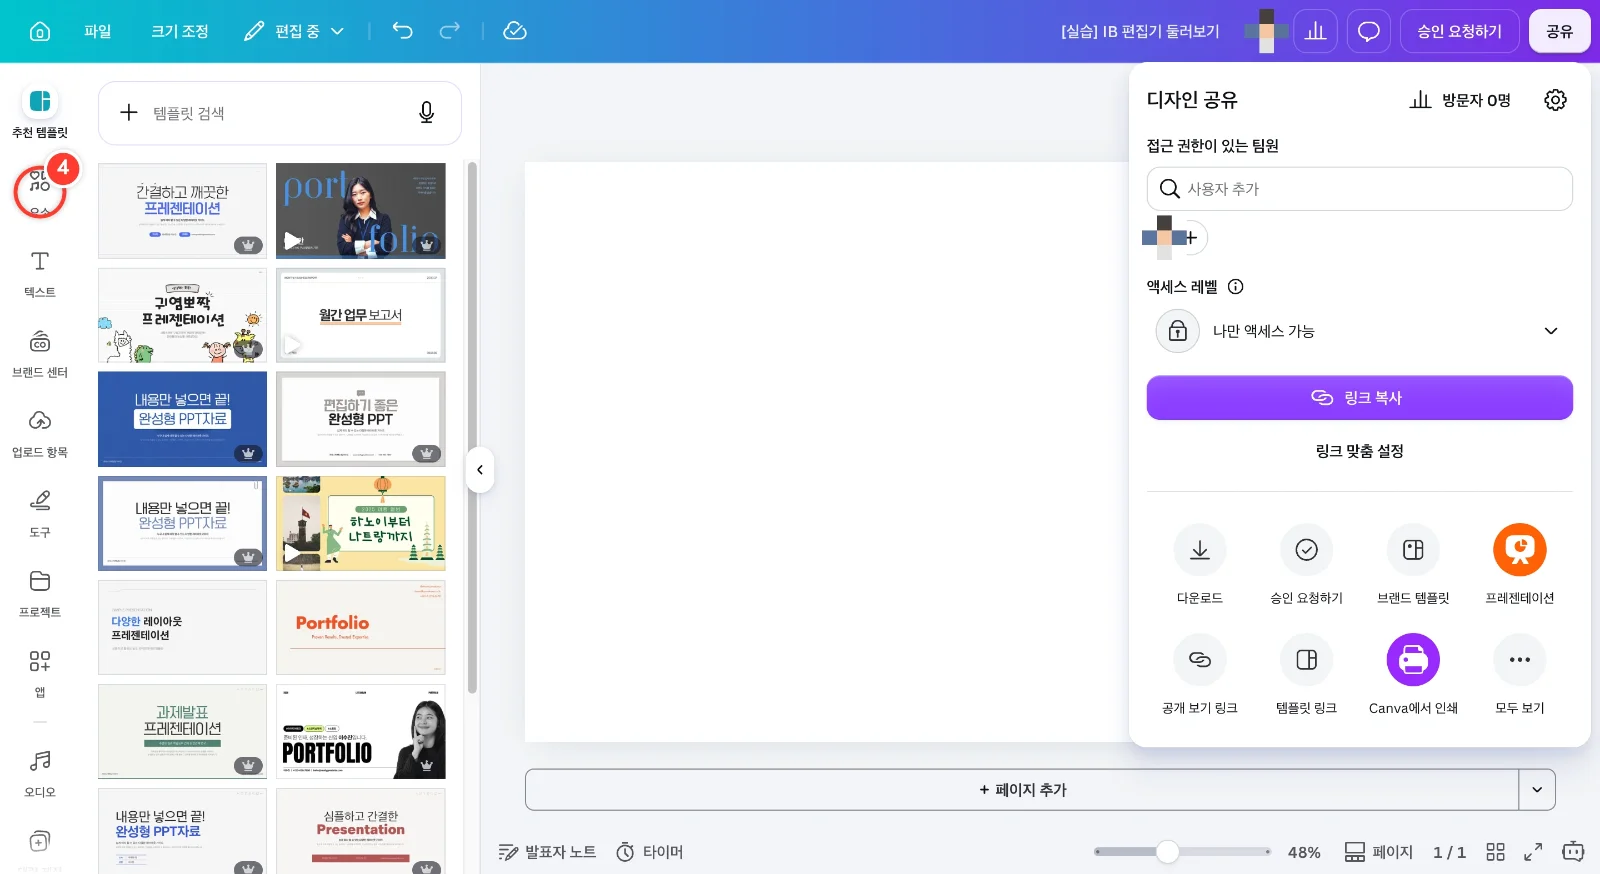Open 텍스트 tool in sidebar

tap(40, 274)
